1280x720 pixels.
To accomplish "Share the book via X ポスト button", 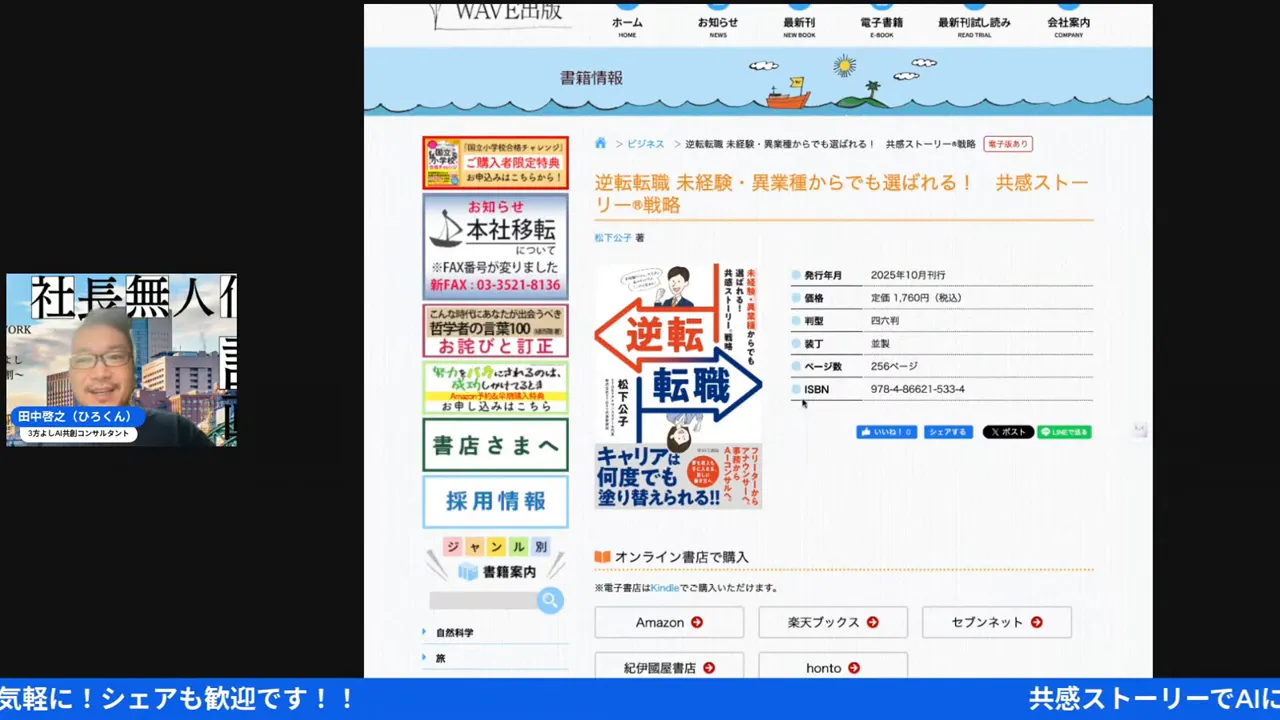I will 1008,432.
